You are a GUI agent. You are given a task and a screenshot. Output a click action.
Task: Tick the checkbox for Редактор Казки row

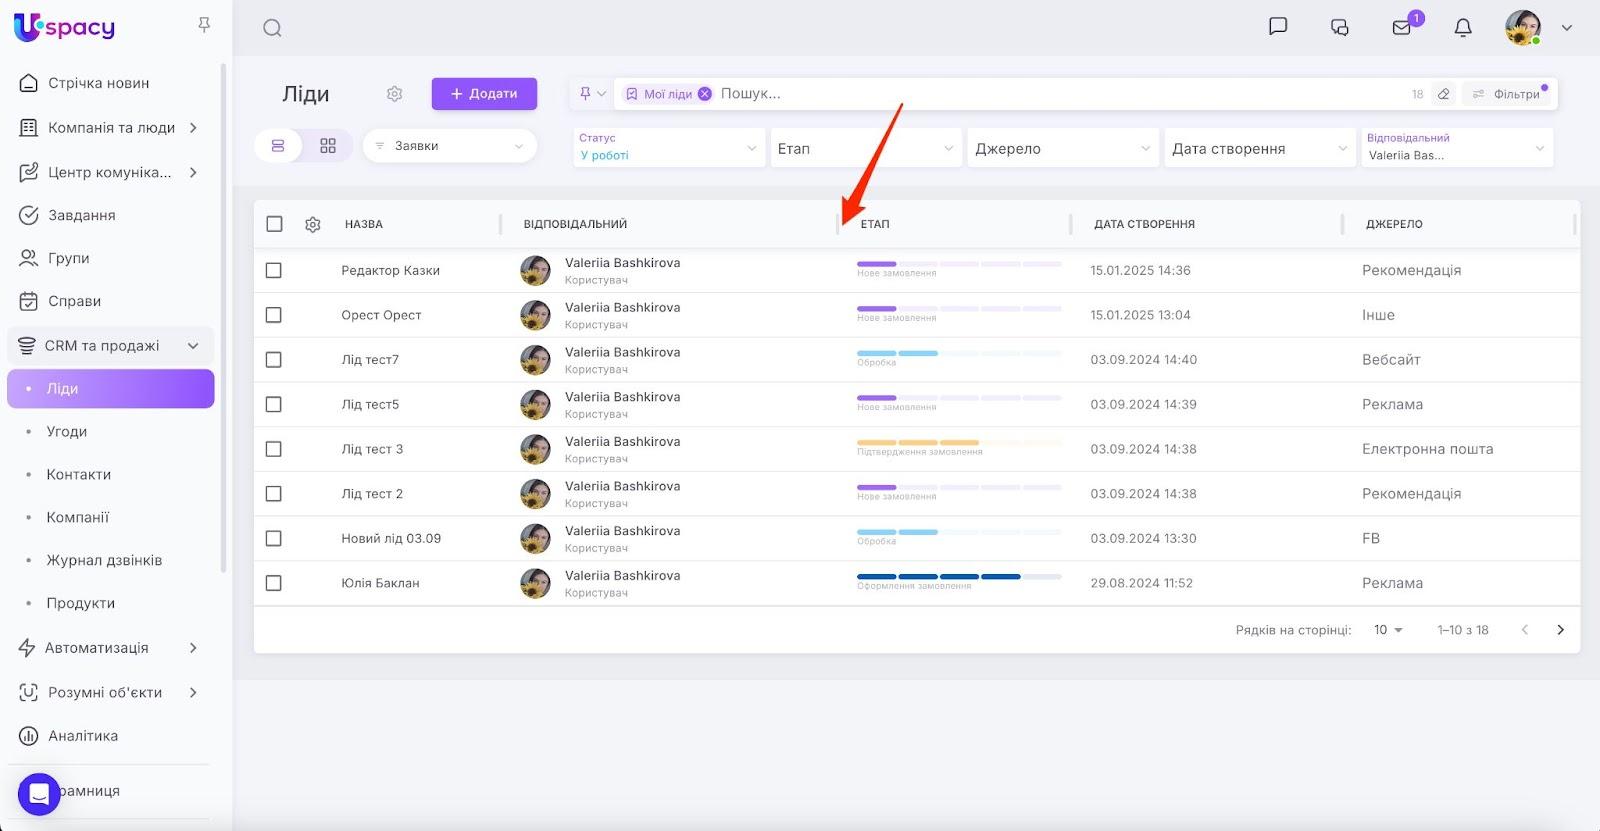pos(274,271)
